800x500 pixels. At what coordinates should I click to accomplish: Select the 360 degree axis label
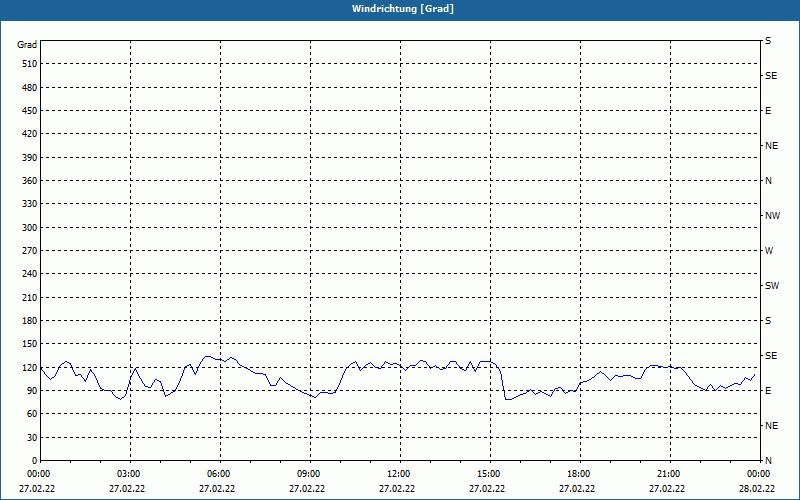[x=30, y=181]
